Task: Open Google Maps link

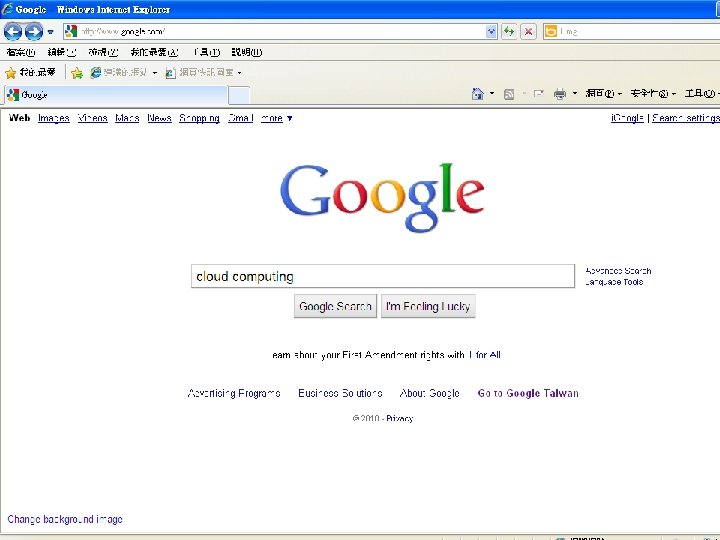Action: coord(127,118)
